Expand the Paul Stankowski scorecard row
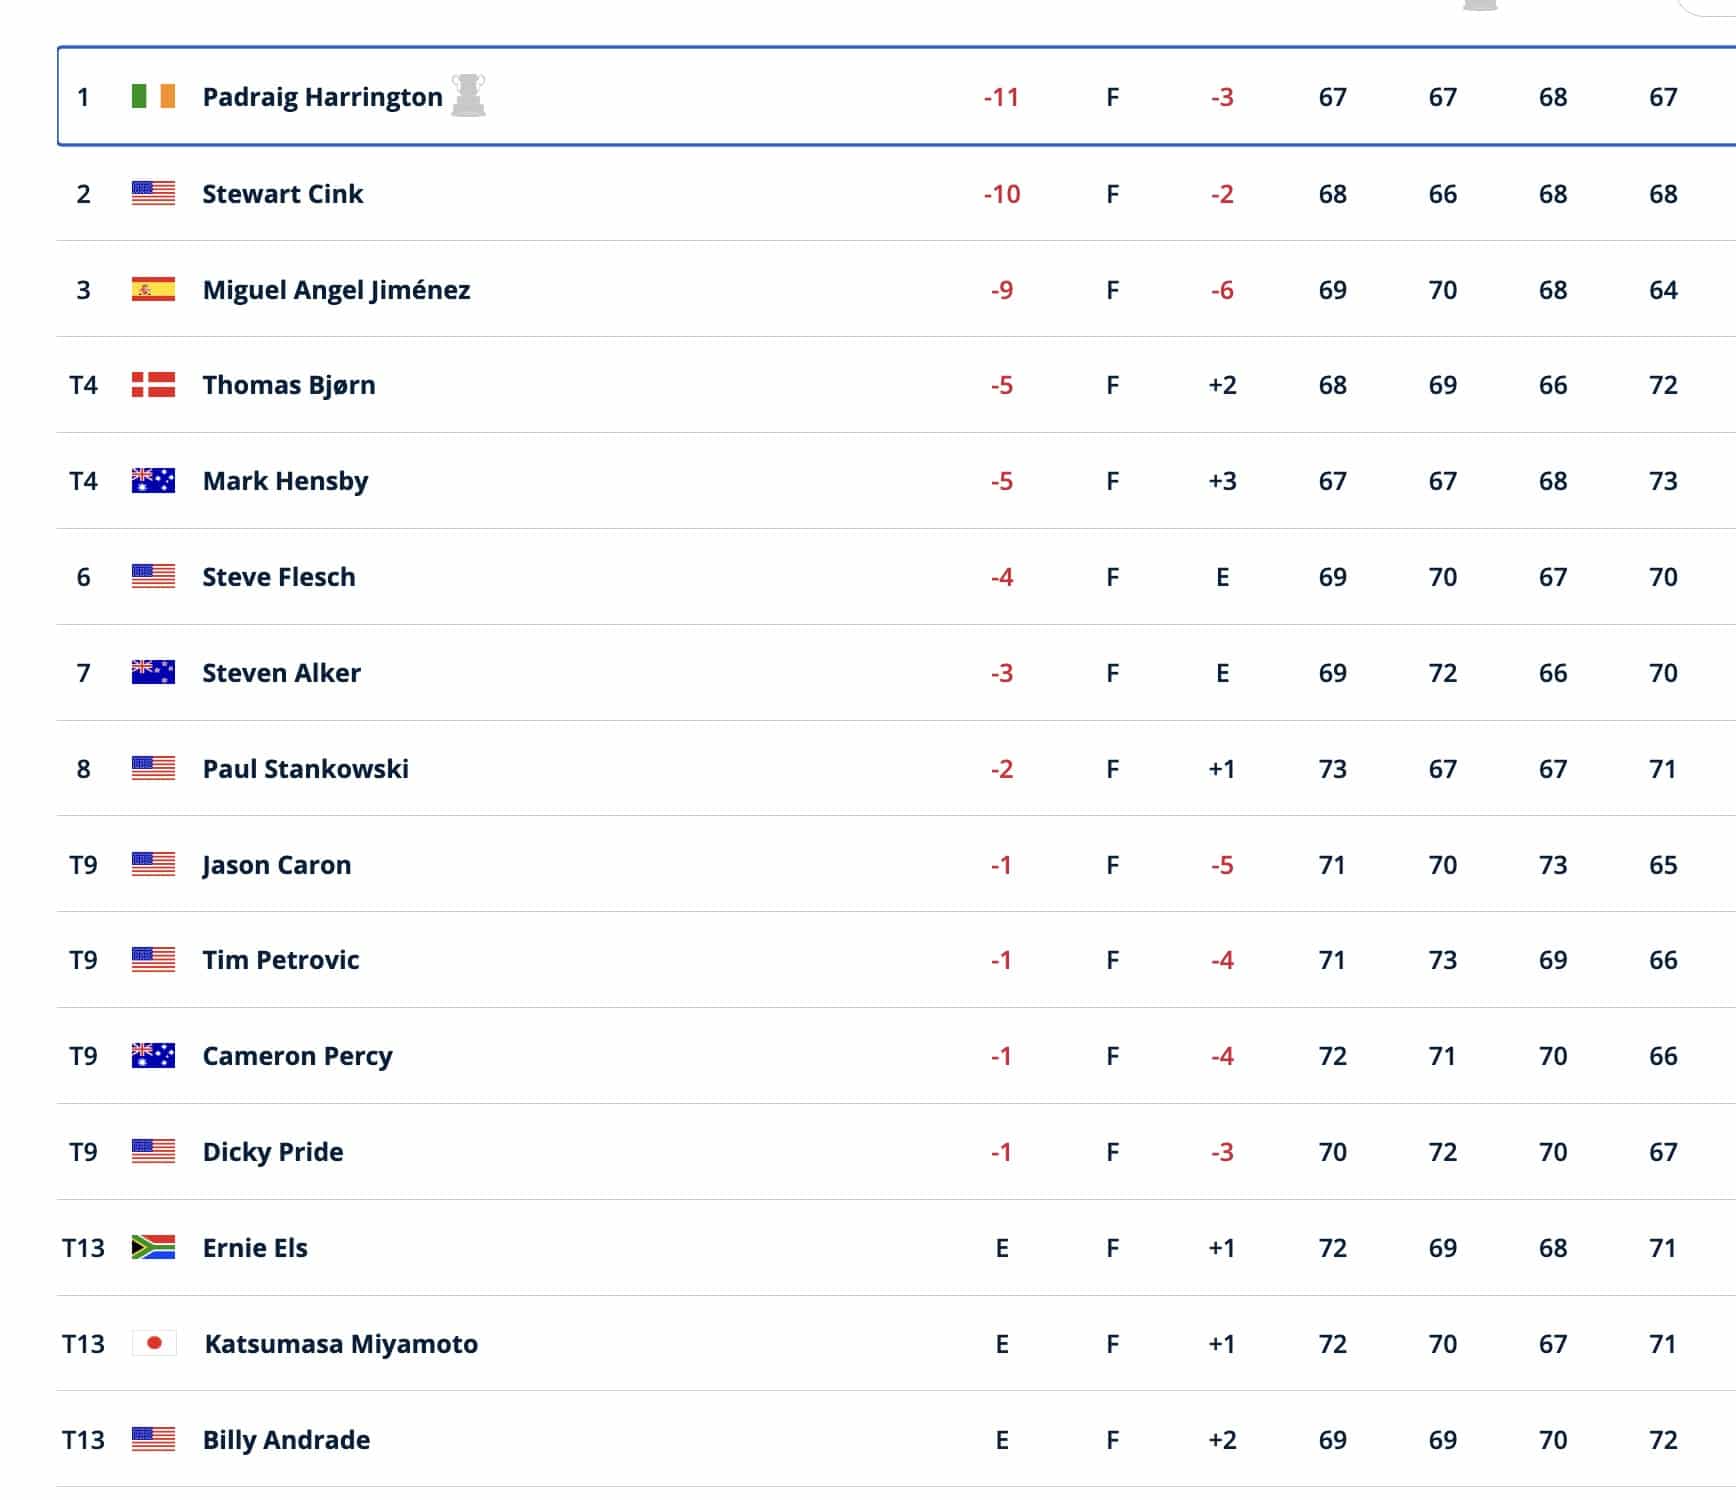This screenshot has width=1736, height=1500. [x=896, y=769]
